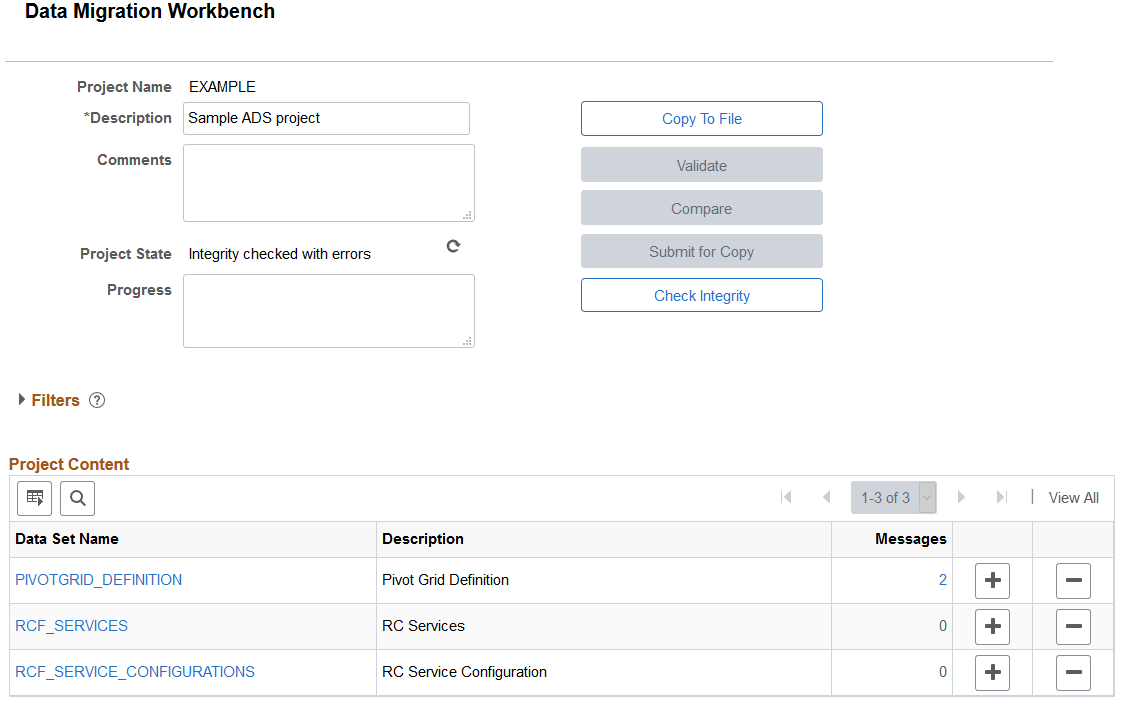This screenshot has width=1126, height=706.
Task: Add a row below PIVOTGRID_DEFINITION
Action: pyautogui.click(x=991, y=580)
